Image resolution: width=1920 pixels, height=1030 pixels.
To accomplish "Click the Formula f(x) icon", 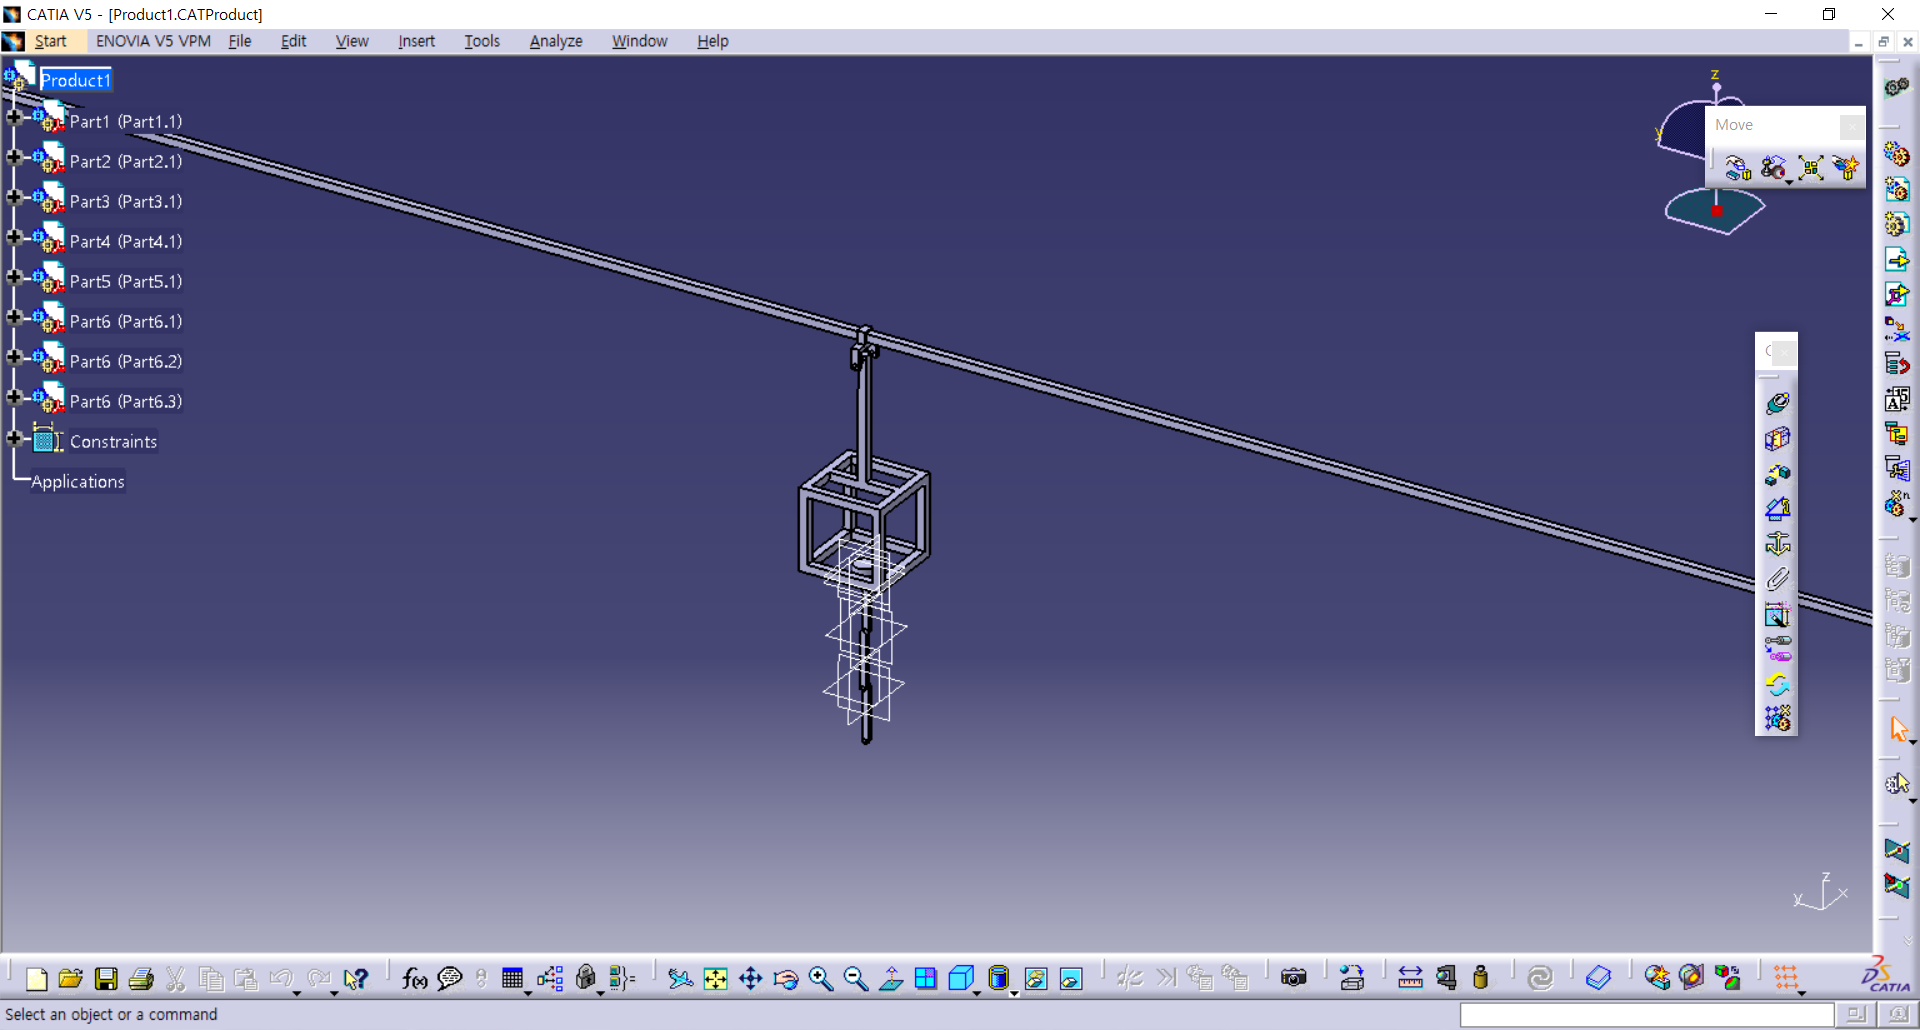I will point(414,978).
